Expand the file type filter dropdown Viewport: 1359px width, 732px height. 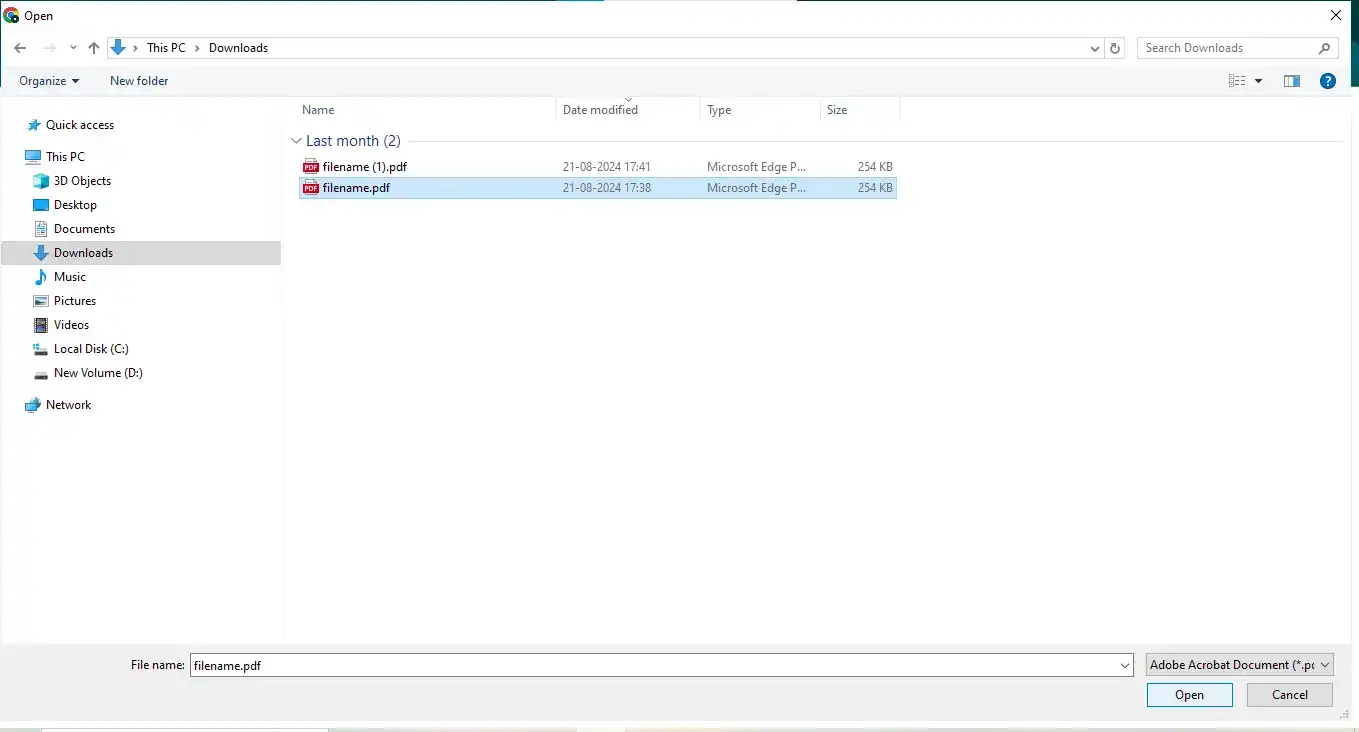[x=1239, y=665]
